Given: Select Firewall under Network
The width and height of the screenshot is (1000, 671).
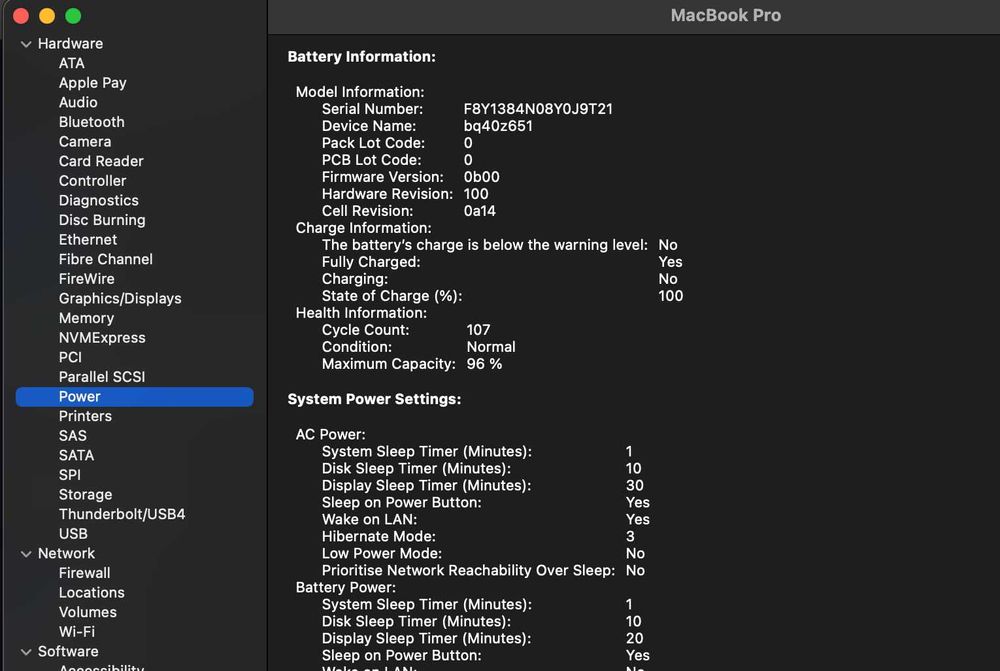Looking at the screenshot, I should point(84,573).
